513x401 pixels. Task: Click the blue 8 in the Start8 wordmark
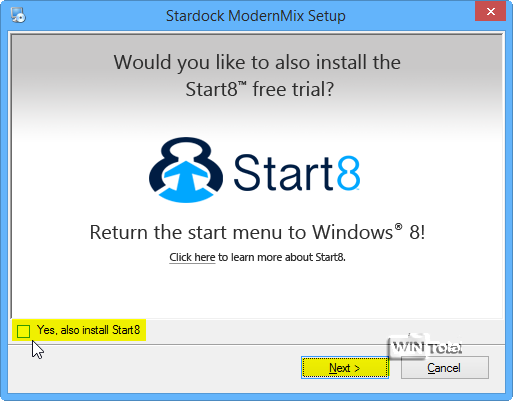[x=348, y=173]
